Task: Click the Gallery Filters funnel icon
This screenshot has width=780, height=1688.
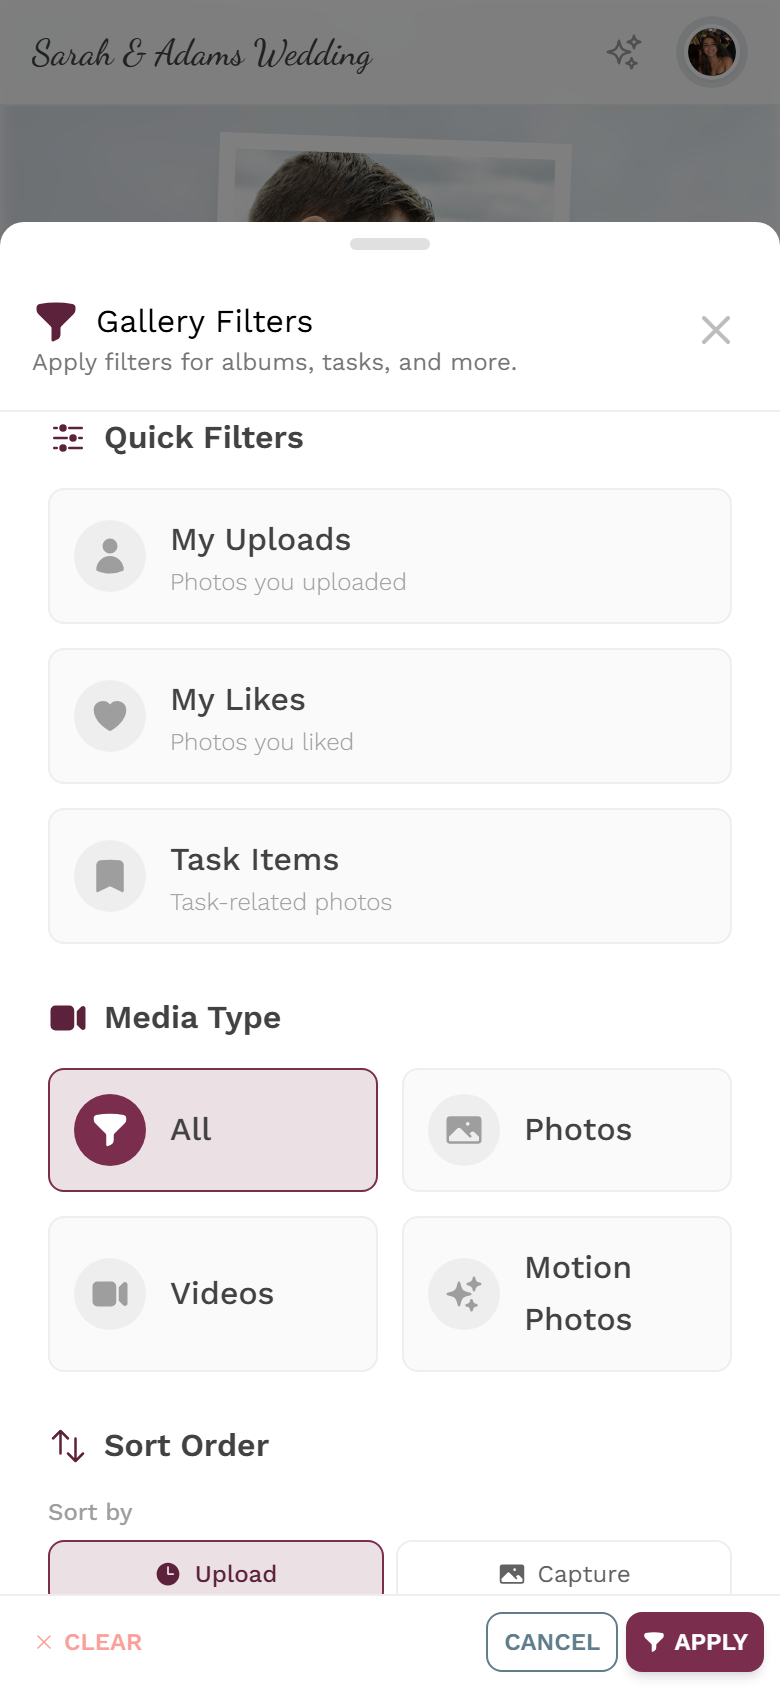Action: click(x=56, y=321)
